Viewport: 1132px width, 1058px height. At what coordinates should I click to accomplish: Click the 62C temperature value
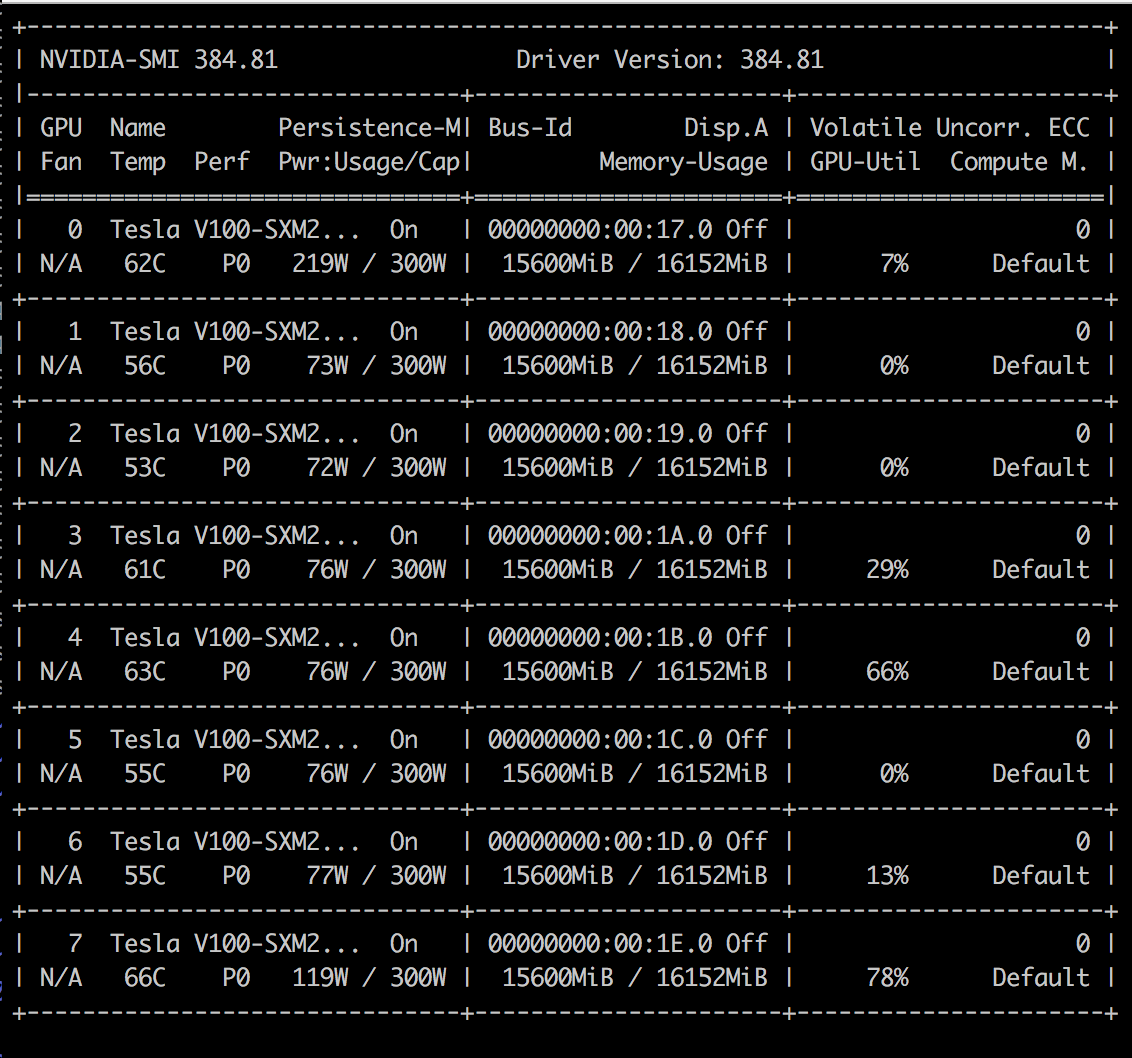[145, 264]
